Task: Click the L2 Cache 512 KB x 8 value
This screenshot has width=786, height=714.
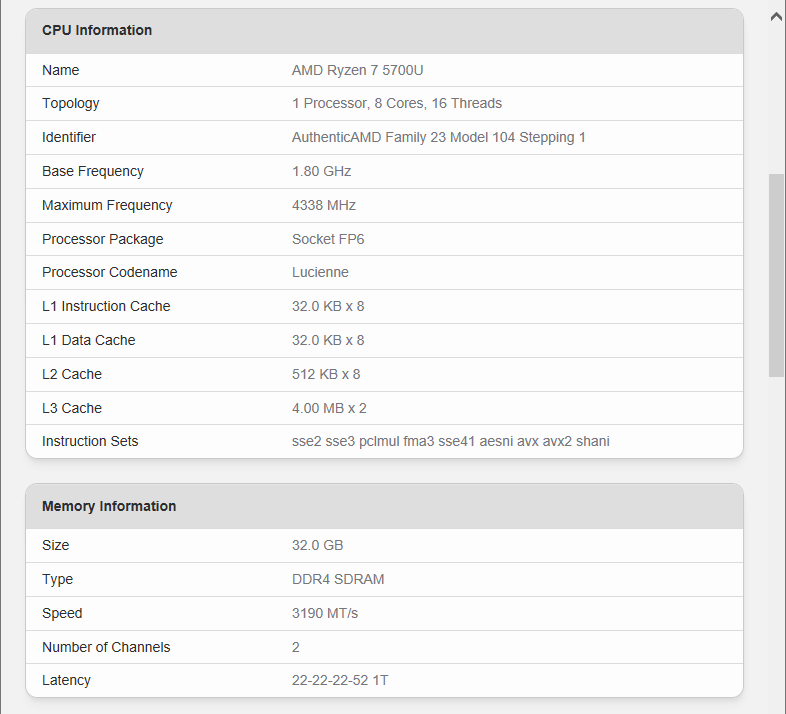Action: pos(325,374)
